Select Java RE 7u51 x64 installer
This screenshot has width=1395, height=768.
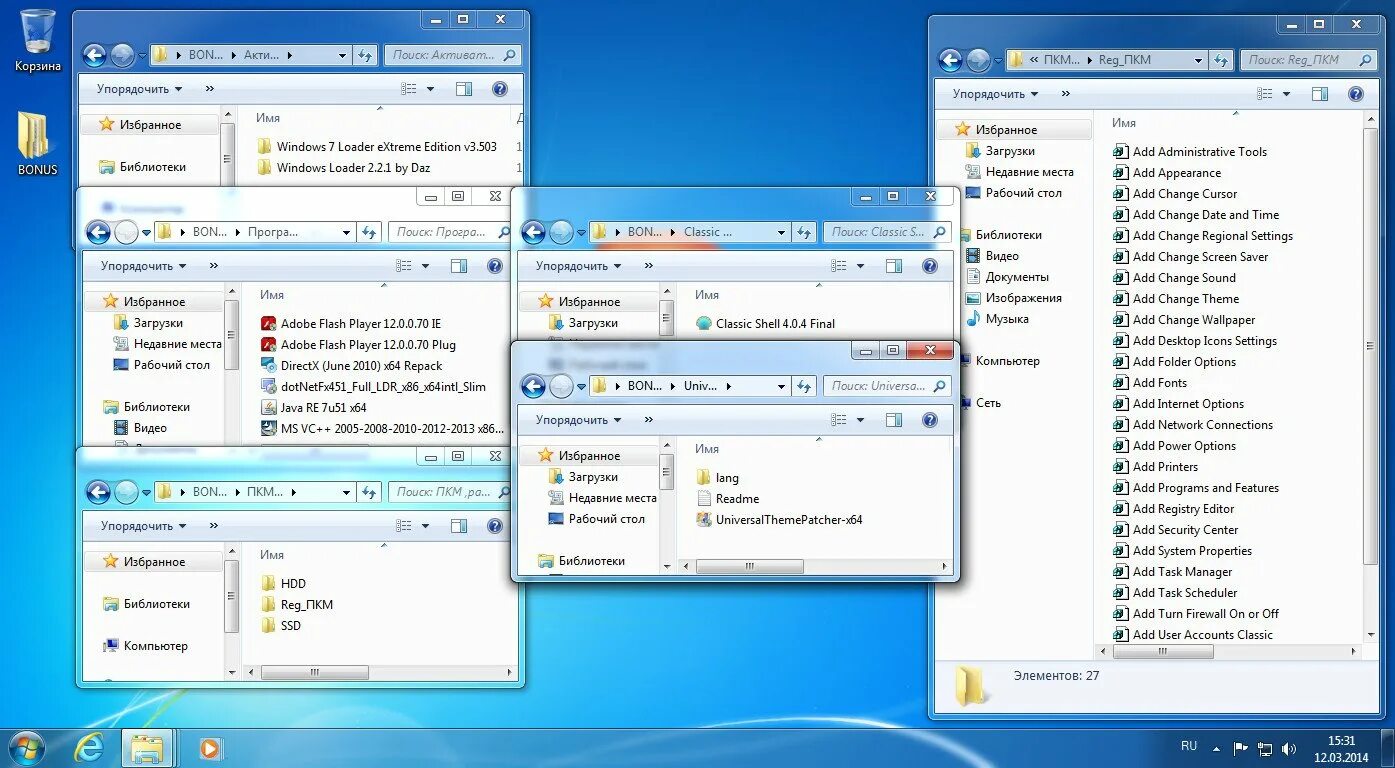(313, 408)
